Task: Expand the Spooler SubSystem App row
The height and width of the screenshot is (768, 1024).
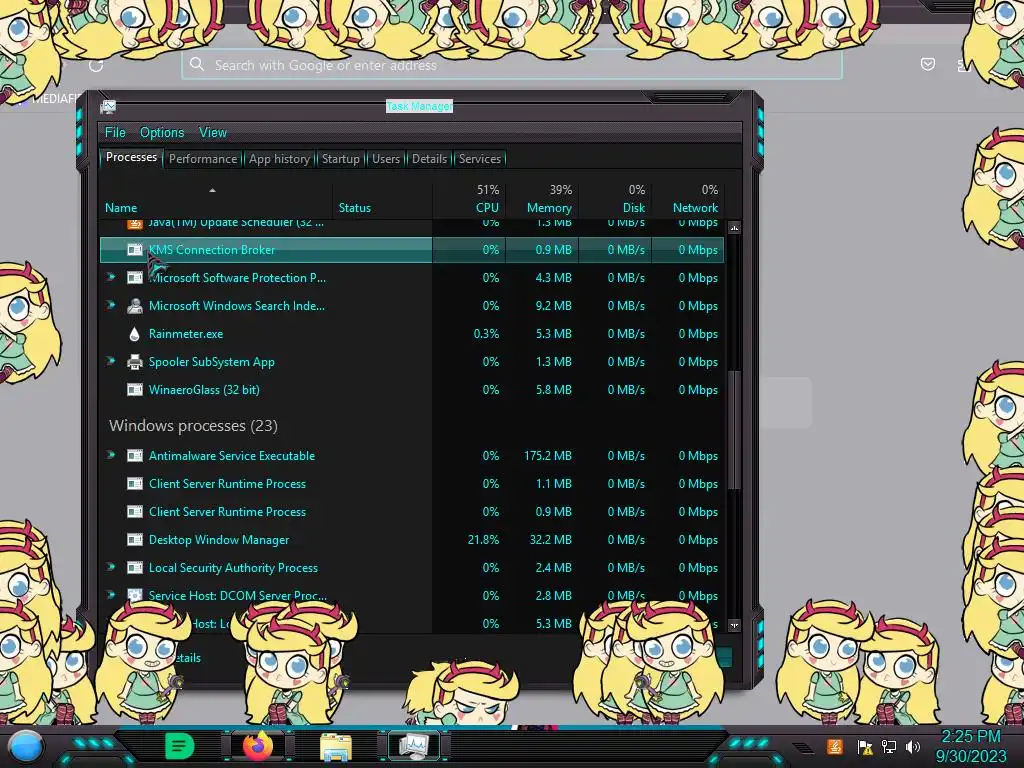Action: (111, 361)
